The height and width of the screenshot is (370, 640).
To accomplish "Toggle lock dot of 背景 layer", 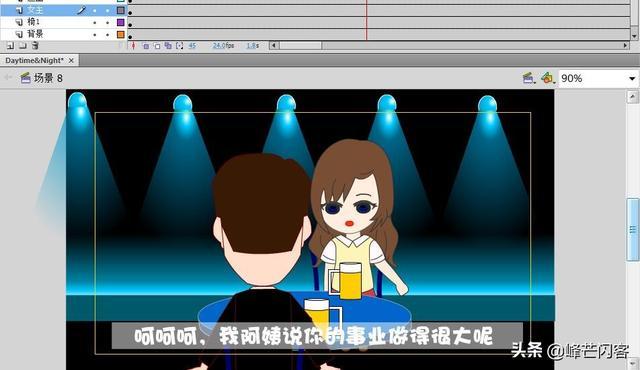I will pyautogui.click(x=108, y=35).
